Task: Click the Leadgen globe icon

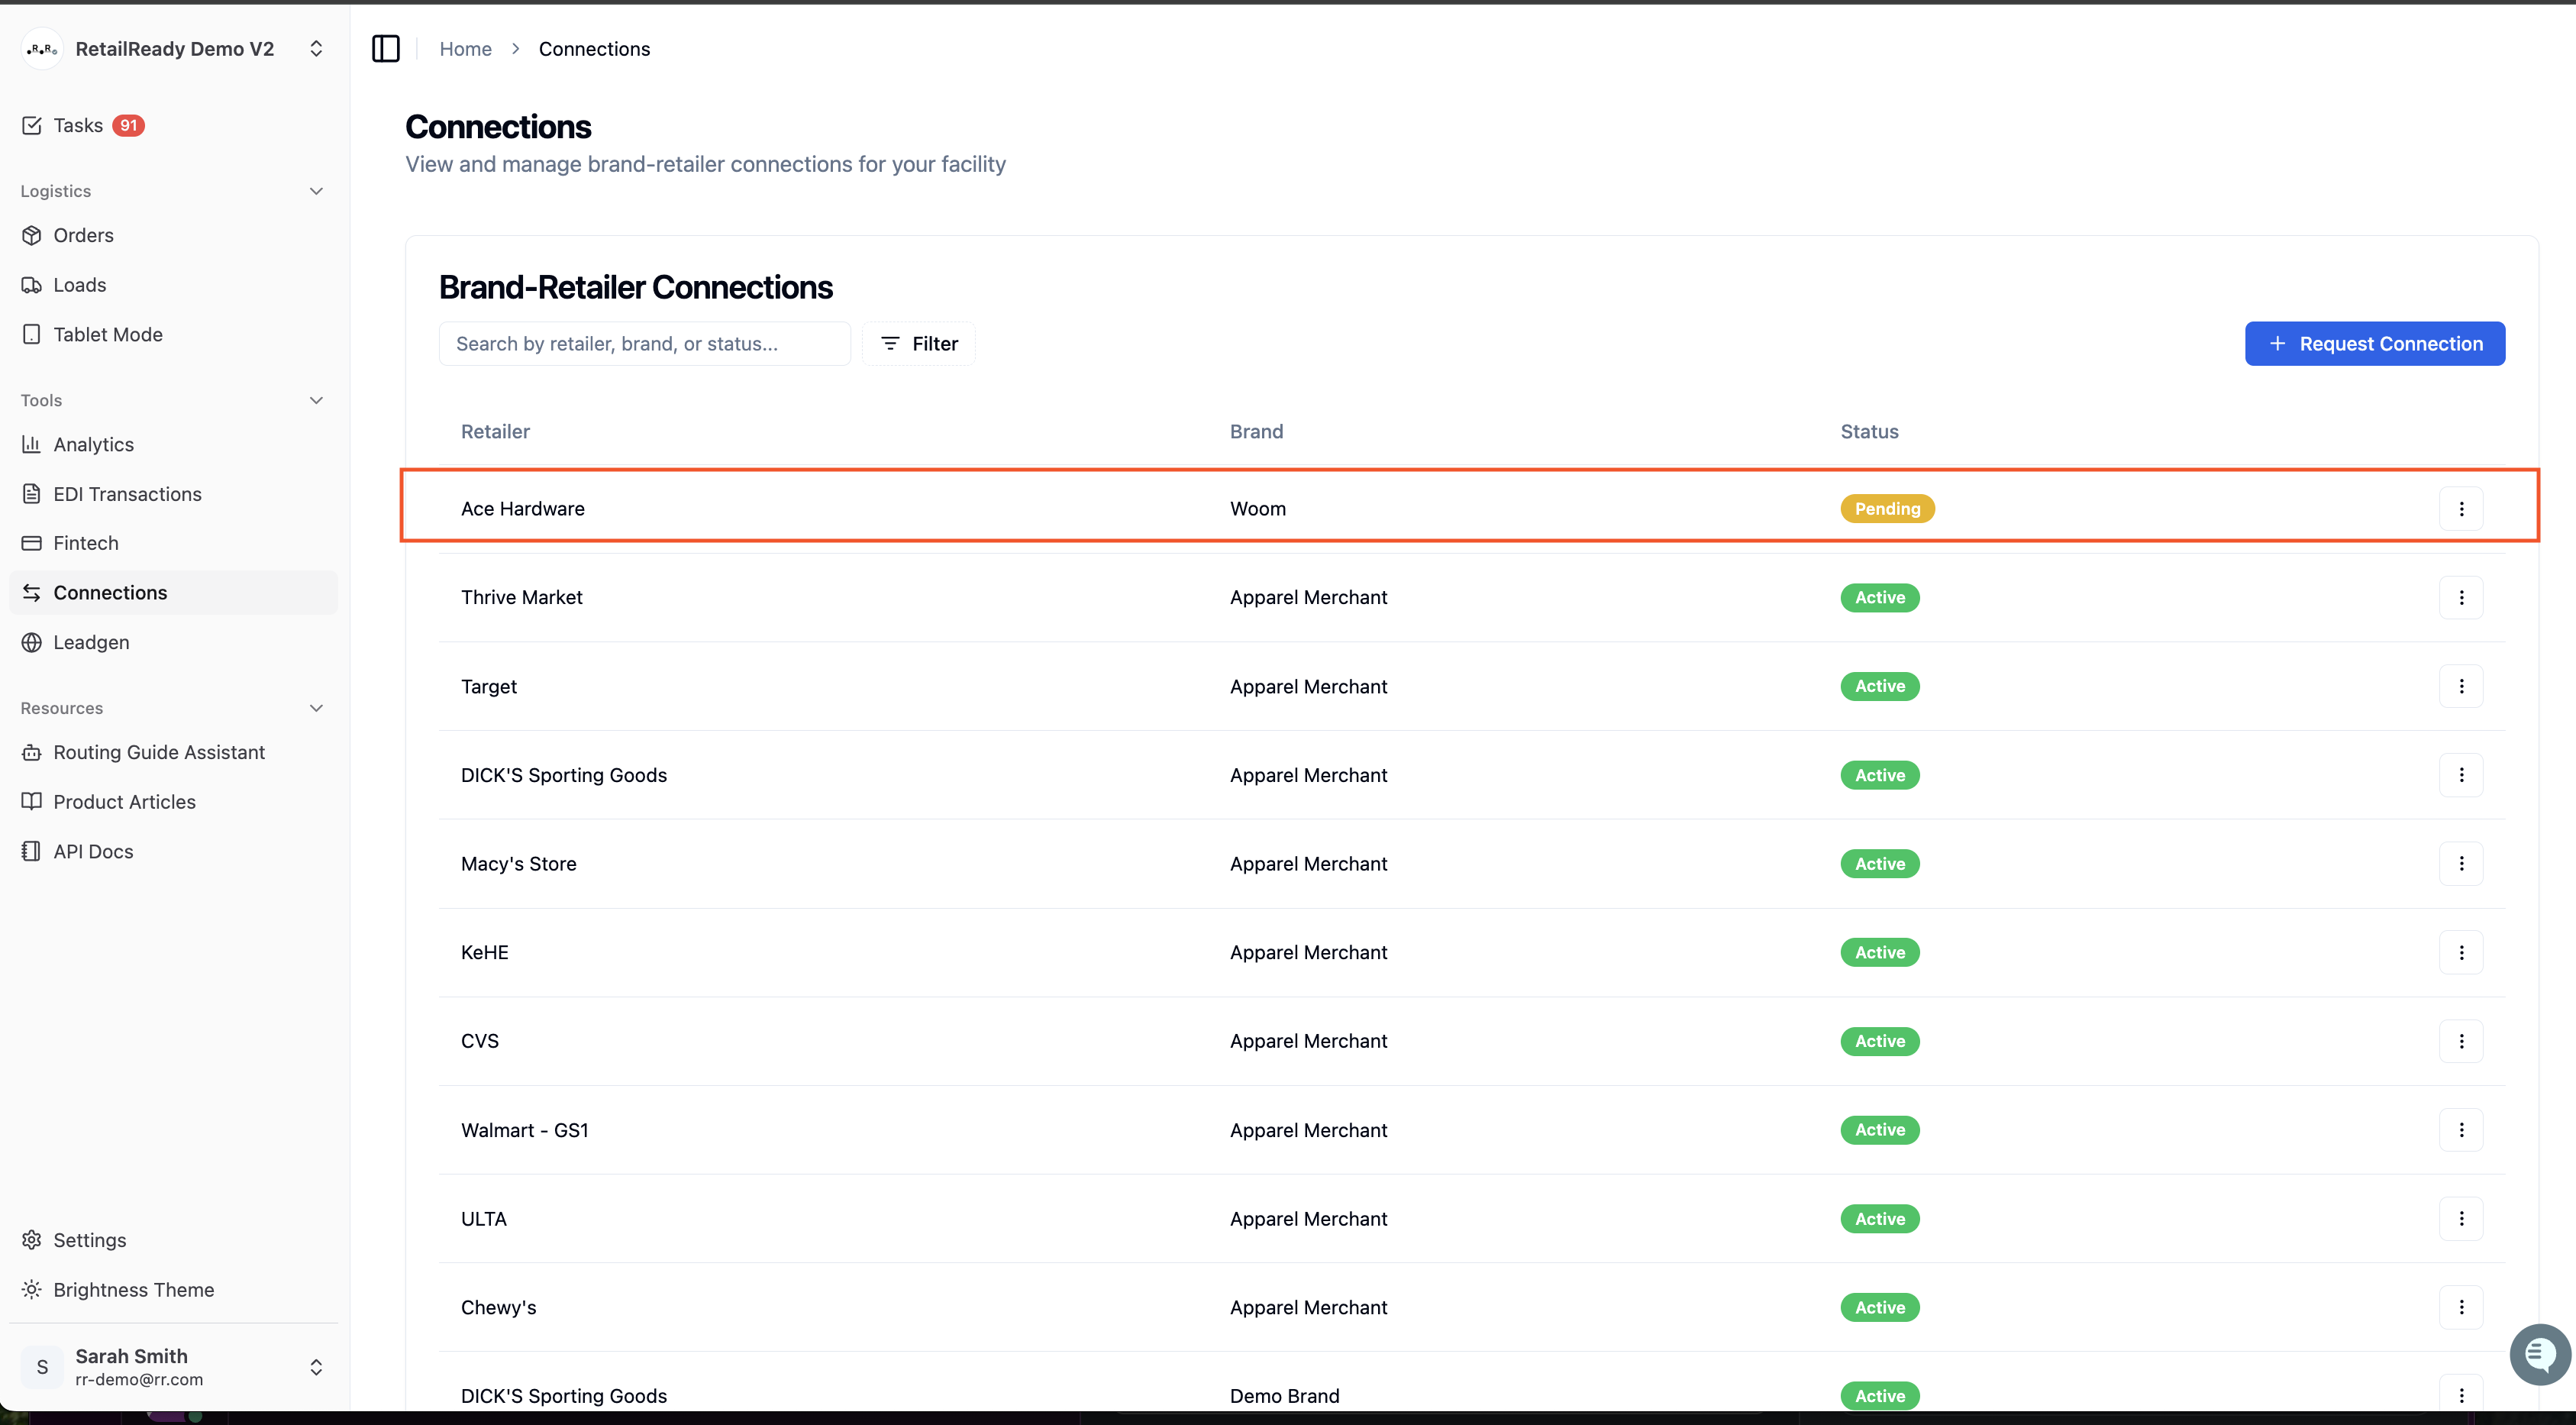Action: (32, 642)
